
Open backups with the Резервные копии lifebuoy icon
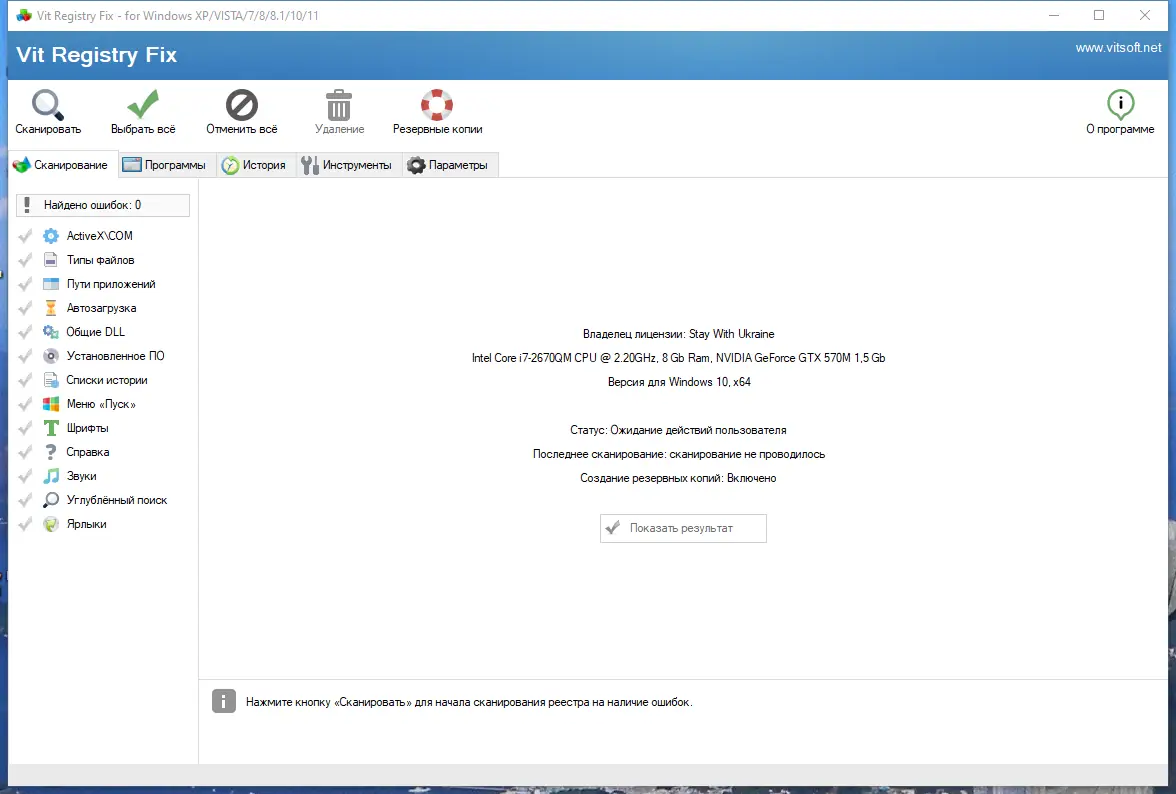[436, 102]
